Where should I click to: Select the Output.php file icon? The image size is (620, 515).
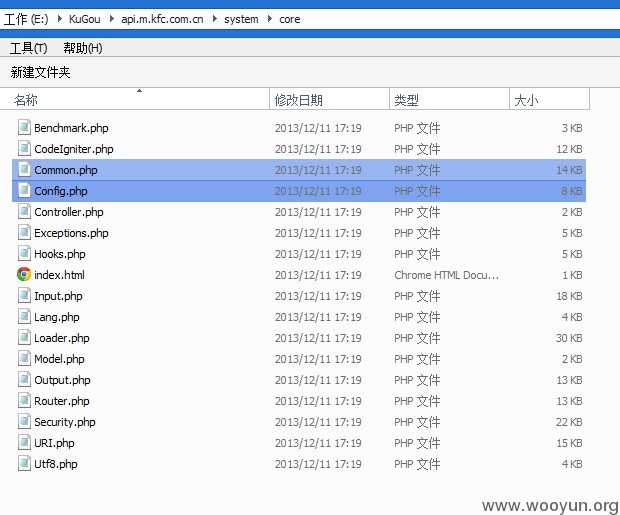(24, 379)
